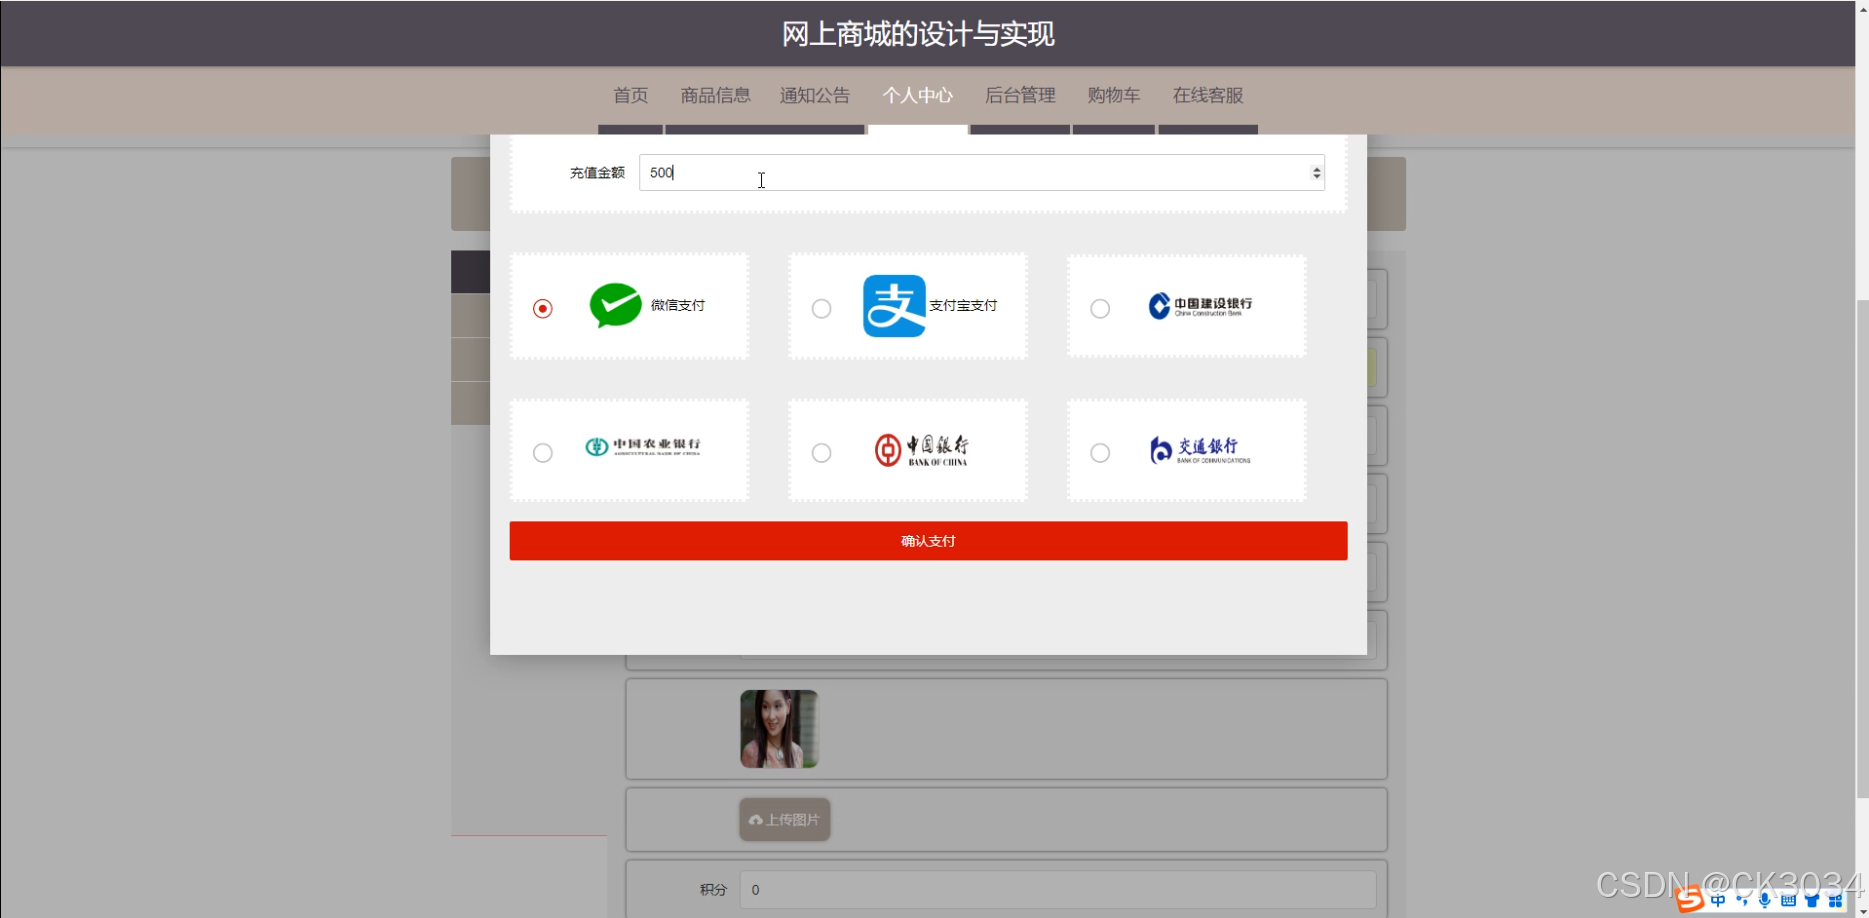Click the Alipay logo icon
The width and height of the screenshot is (1869, 918).
coord(893,306)
